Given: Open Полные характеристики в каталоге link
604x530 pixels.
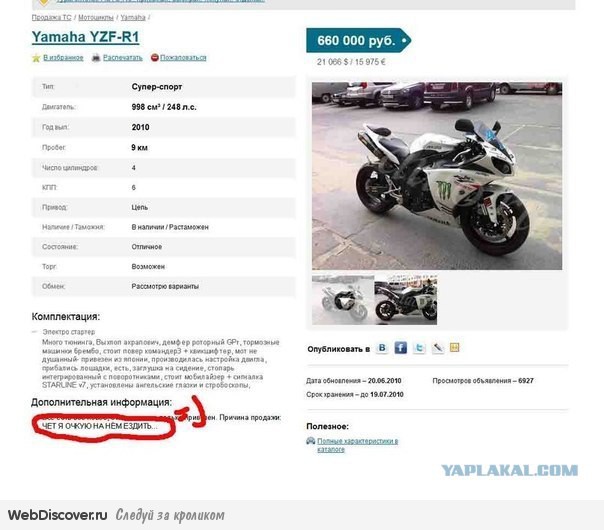Looking at the screenshot, I should (x=357, y=445).
